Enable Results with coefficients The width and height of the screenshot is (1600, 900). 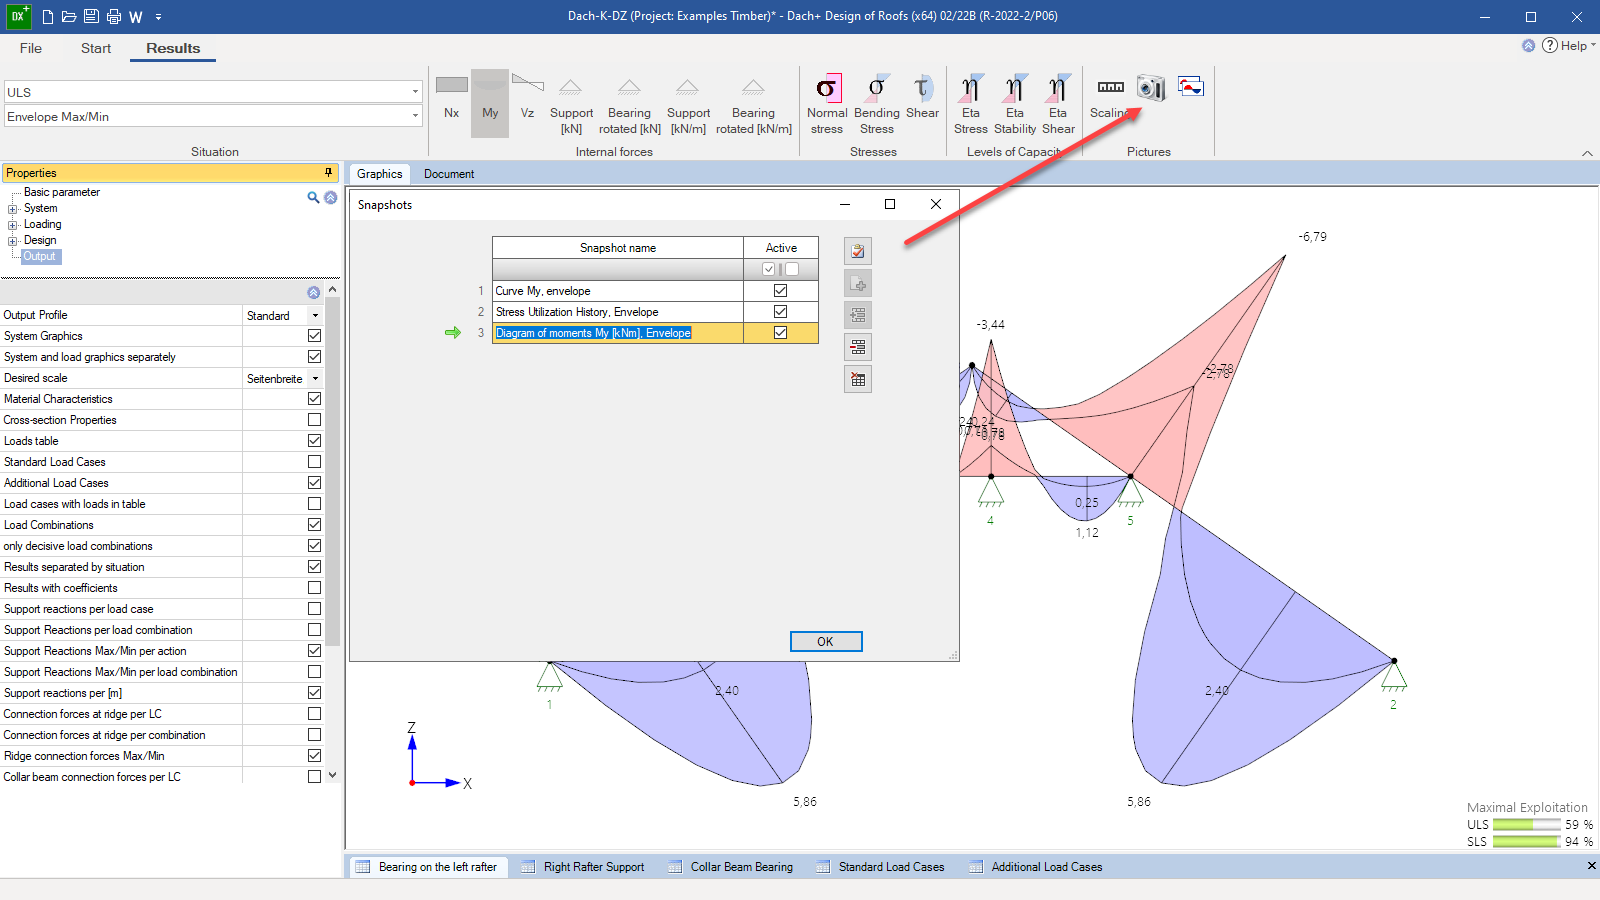coord(315,588)
